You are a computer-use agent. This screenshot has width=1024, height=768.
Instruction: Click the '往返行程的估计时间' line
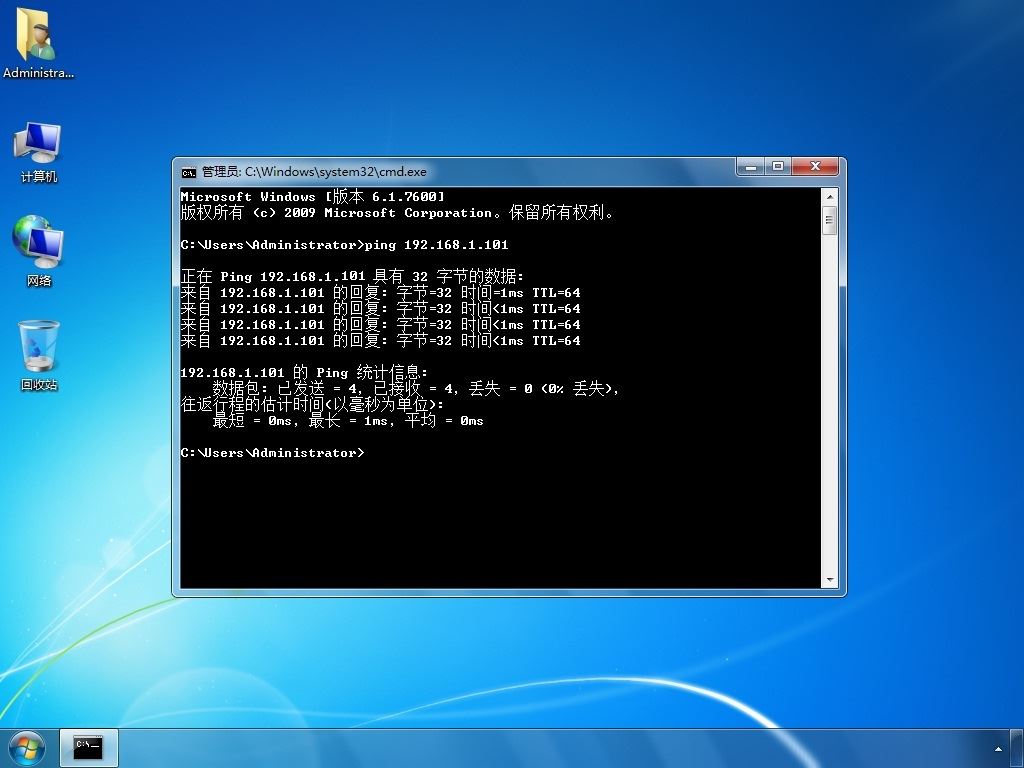coord(312,405)
